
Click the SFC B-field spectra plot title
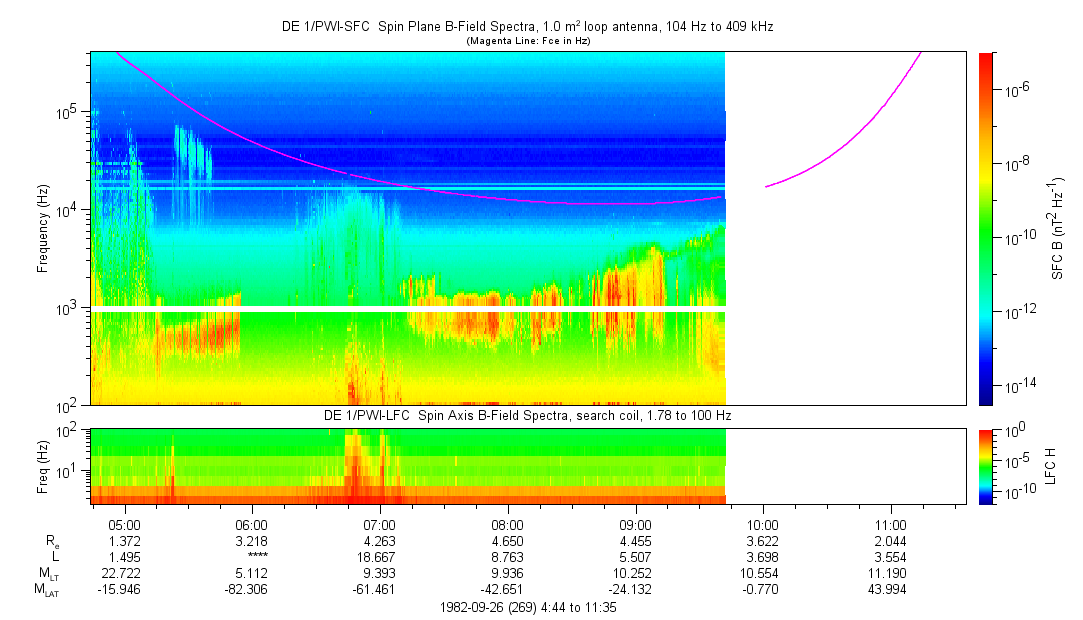pyautogui.click(x=527, y=27)
